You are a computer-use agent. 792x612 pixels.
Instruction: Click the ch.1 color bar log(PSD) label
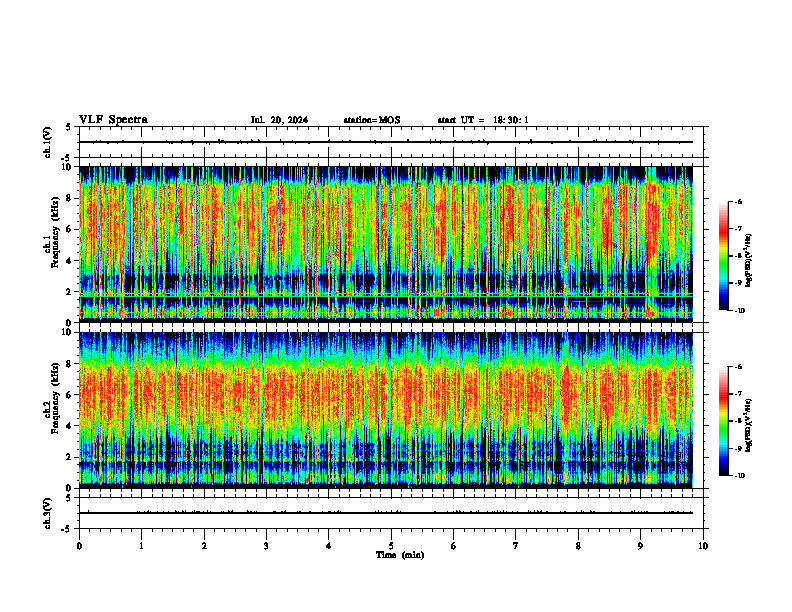[749, 261]
